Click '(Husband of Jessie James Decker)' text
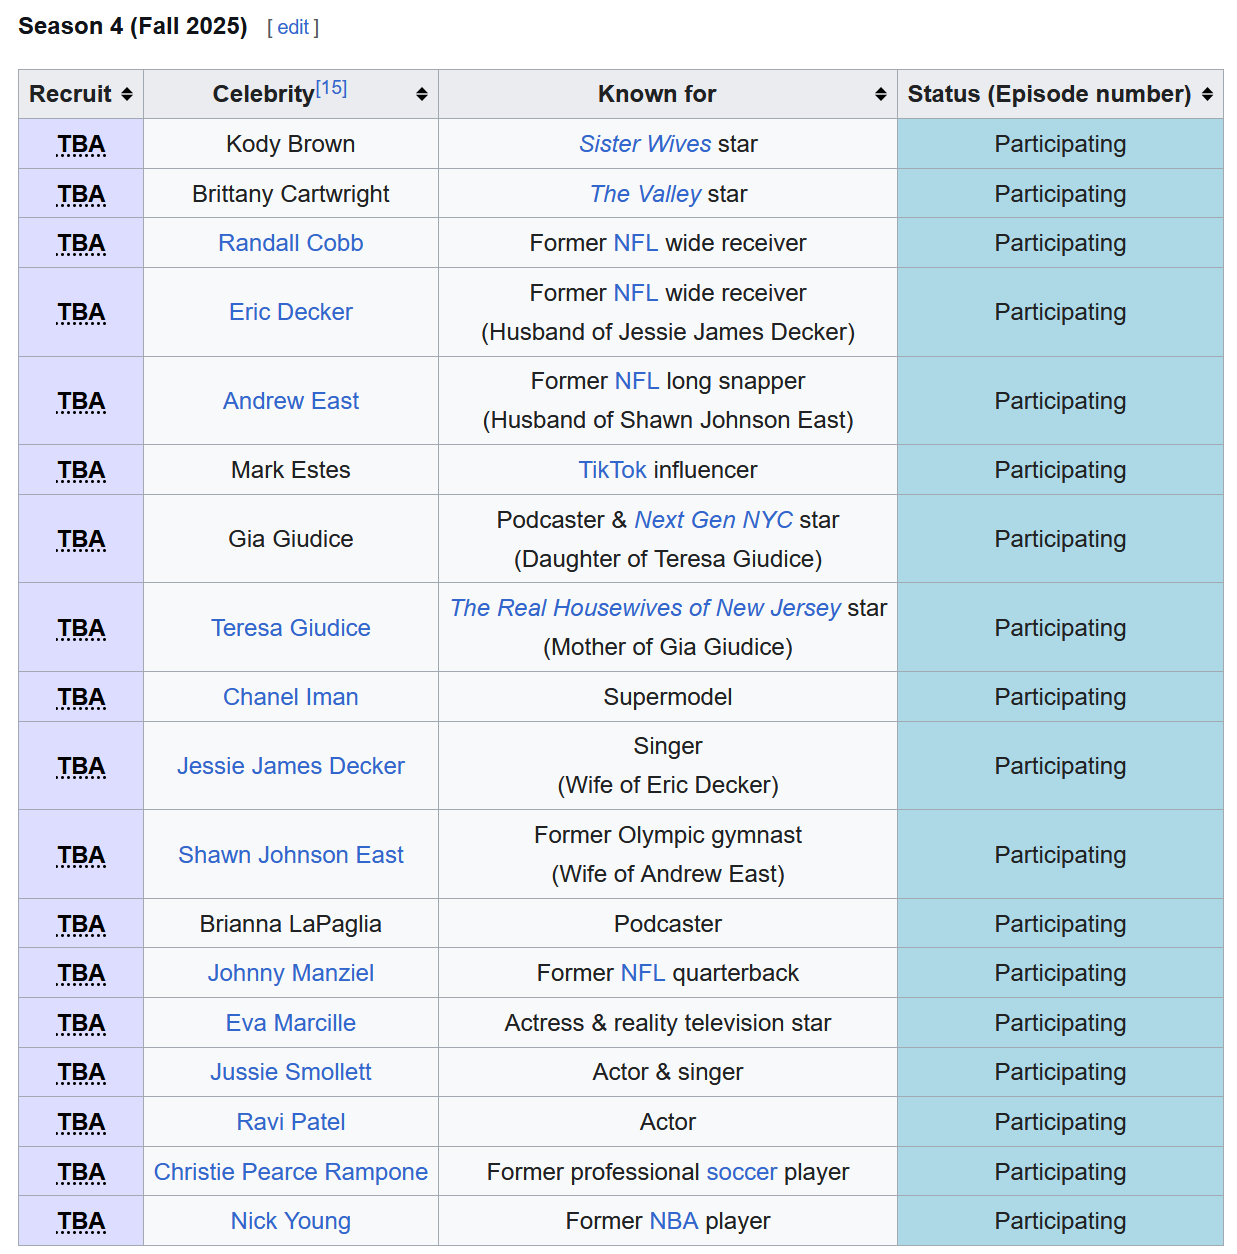The height and width of the screenshot is (1254, 1237). coord(668,332)
